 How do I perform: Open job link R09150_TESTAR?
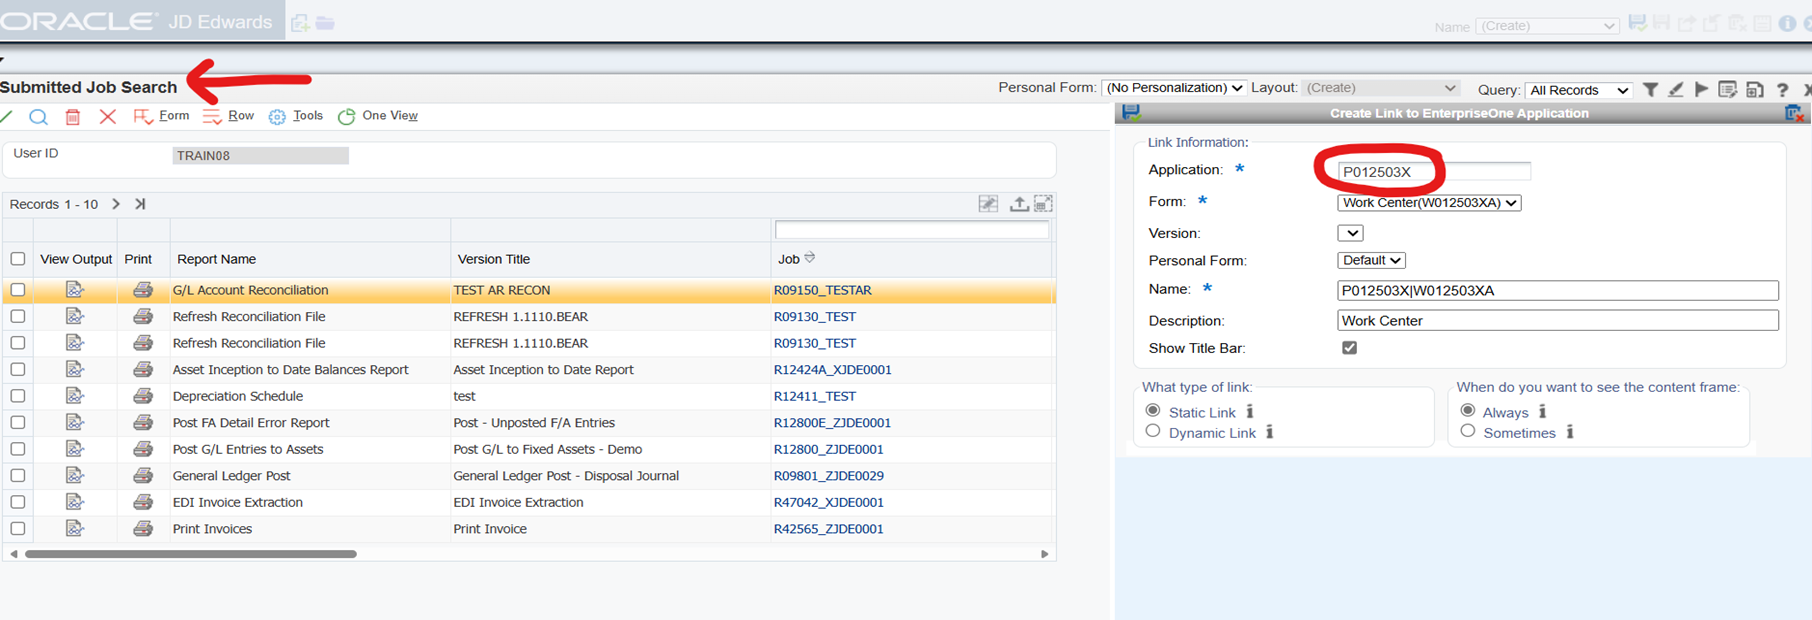click(823, 291)
